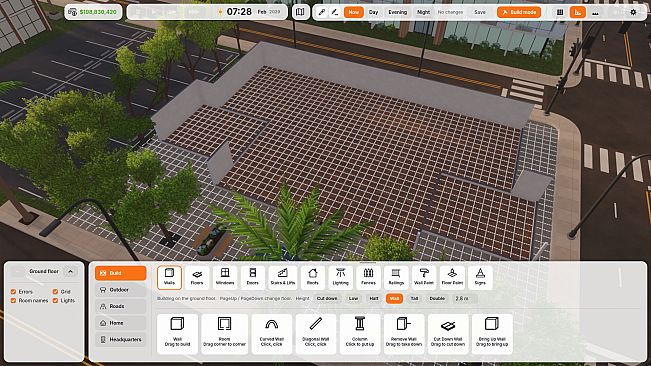The height and width of the screenshot is (366, 651).
Task: Set wall height to Half
Action: [374, 298]
